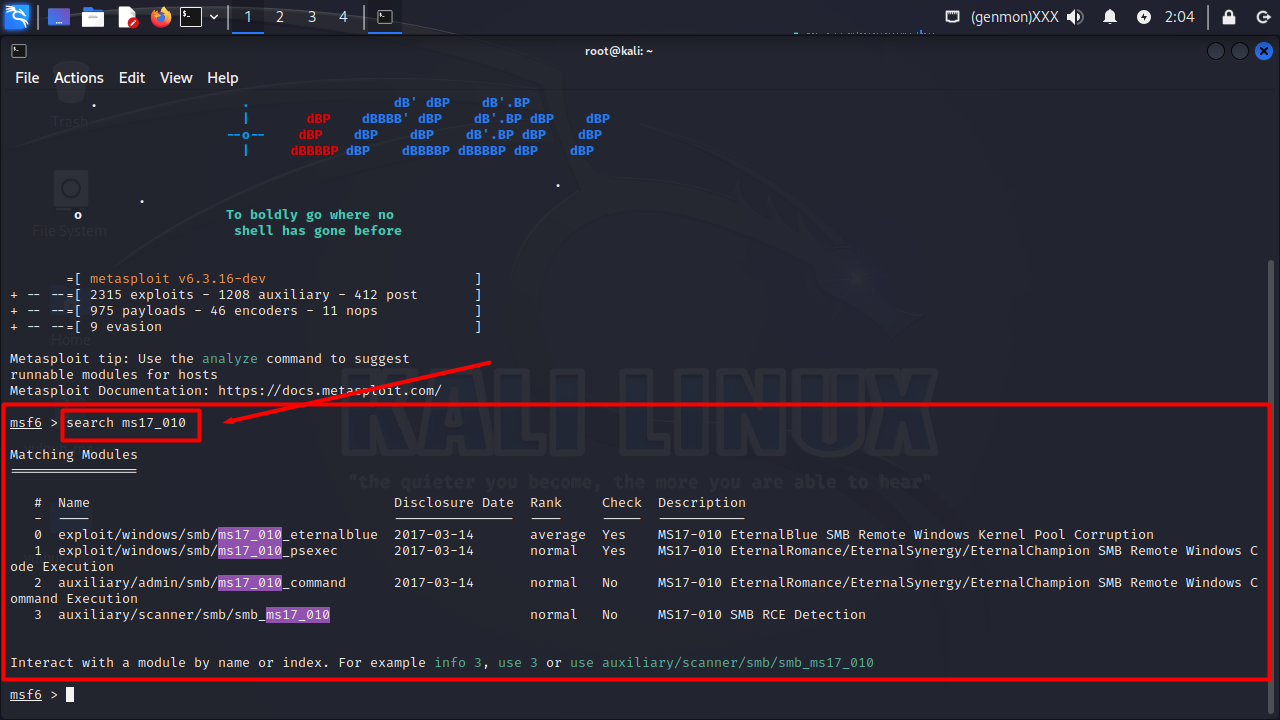Click the 'analyze' command word in tip
Screen dimensions: 1280x720
230,359
